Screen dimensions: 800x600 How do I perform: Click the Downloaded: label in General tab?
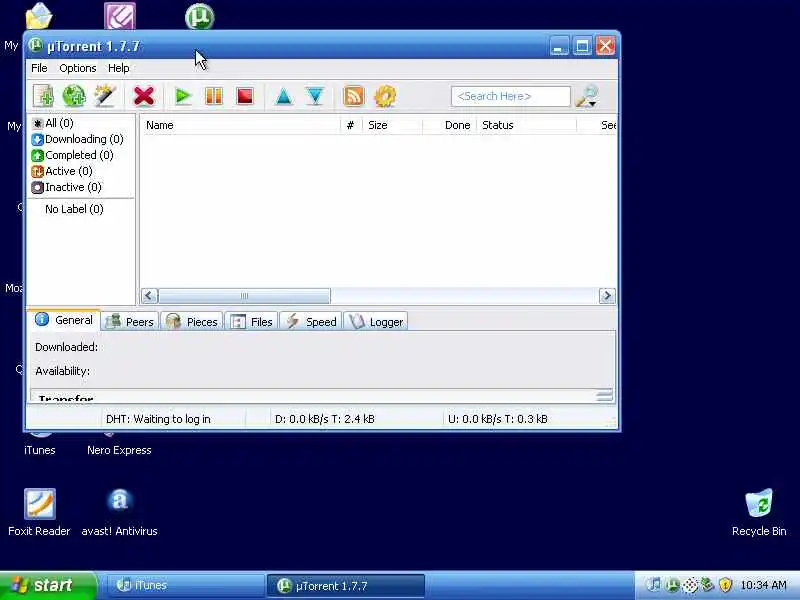(x=66, y=347)
